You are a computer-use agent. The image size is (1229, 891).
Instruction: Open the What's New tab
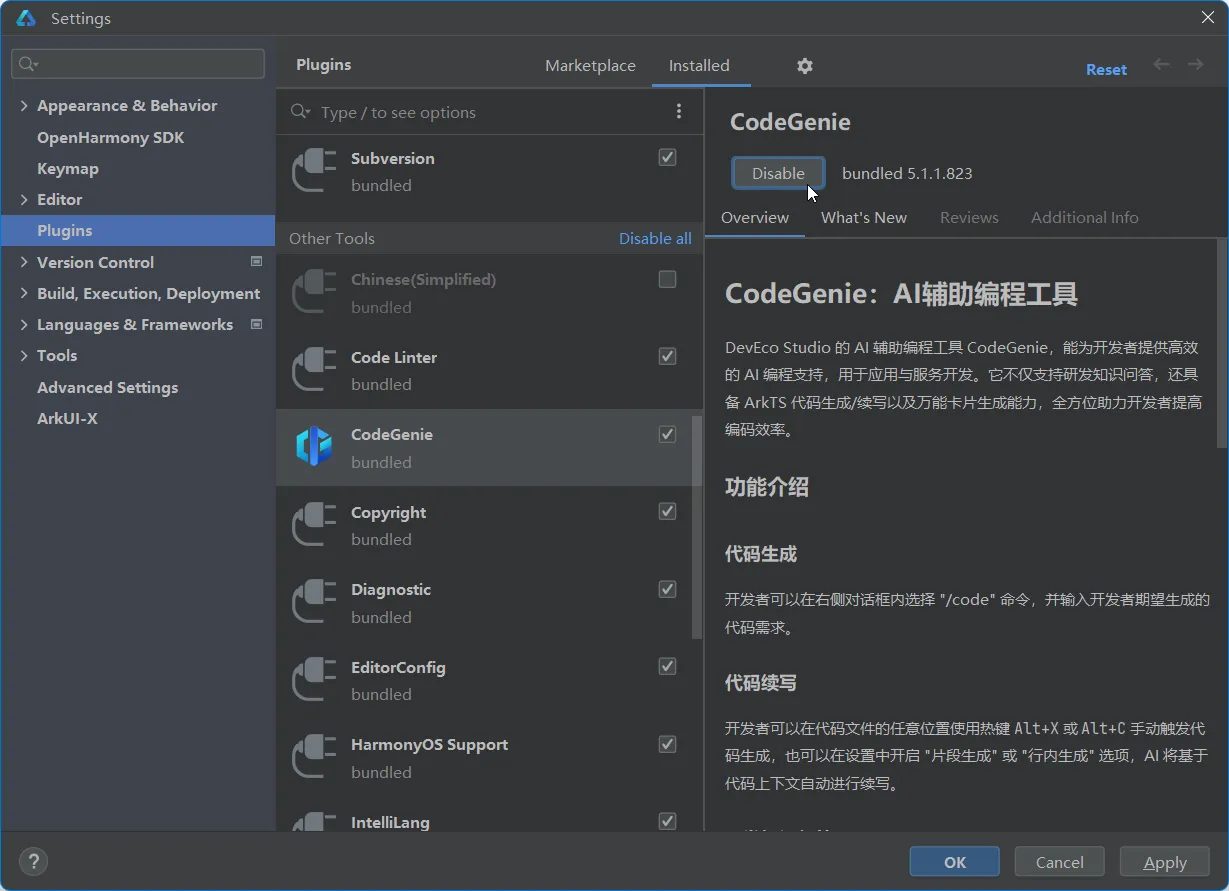tap(864, 218)
